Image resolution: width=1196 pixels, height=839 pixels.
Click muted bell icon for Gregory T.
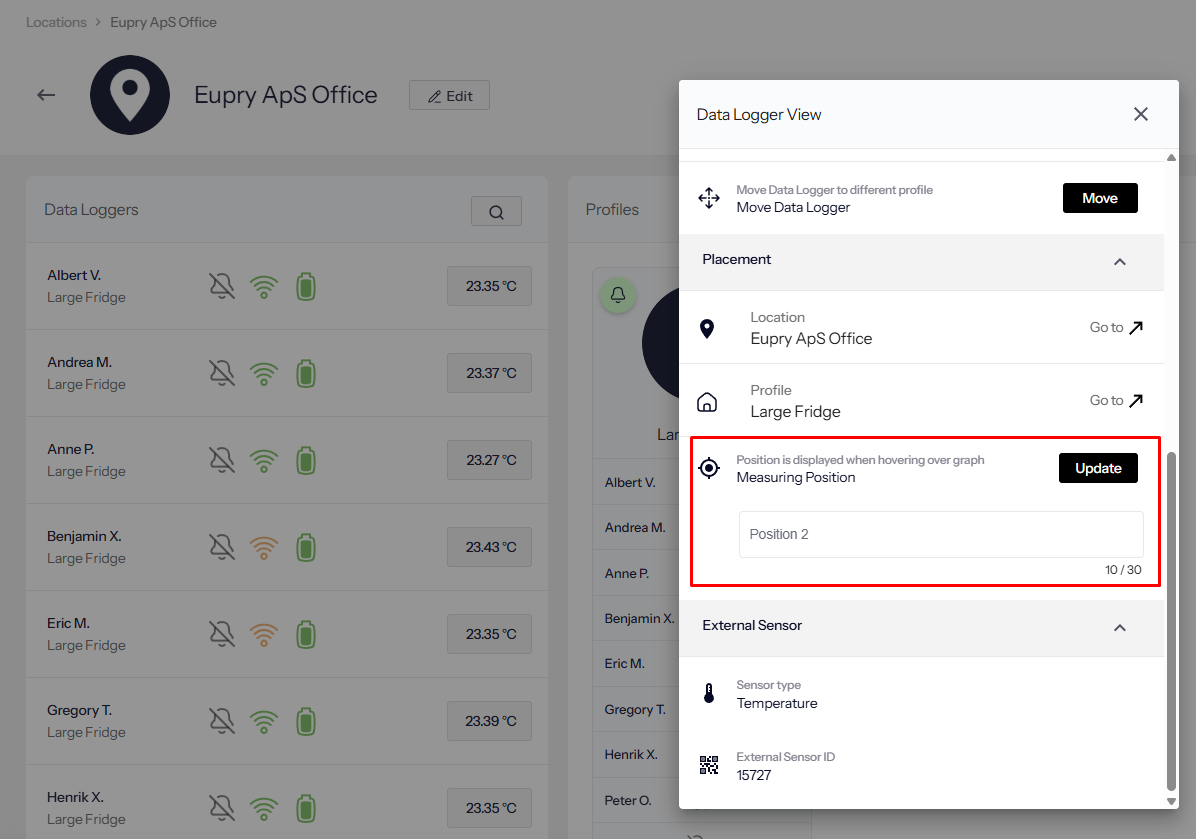point(222,722)
